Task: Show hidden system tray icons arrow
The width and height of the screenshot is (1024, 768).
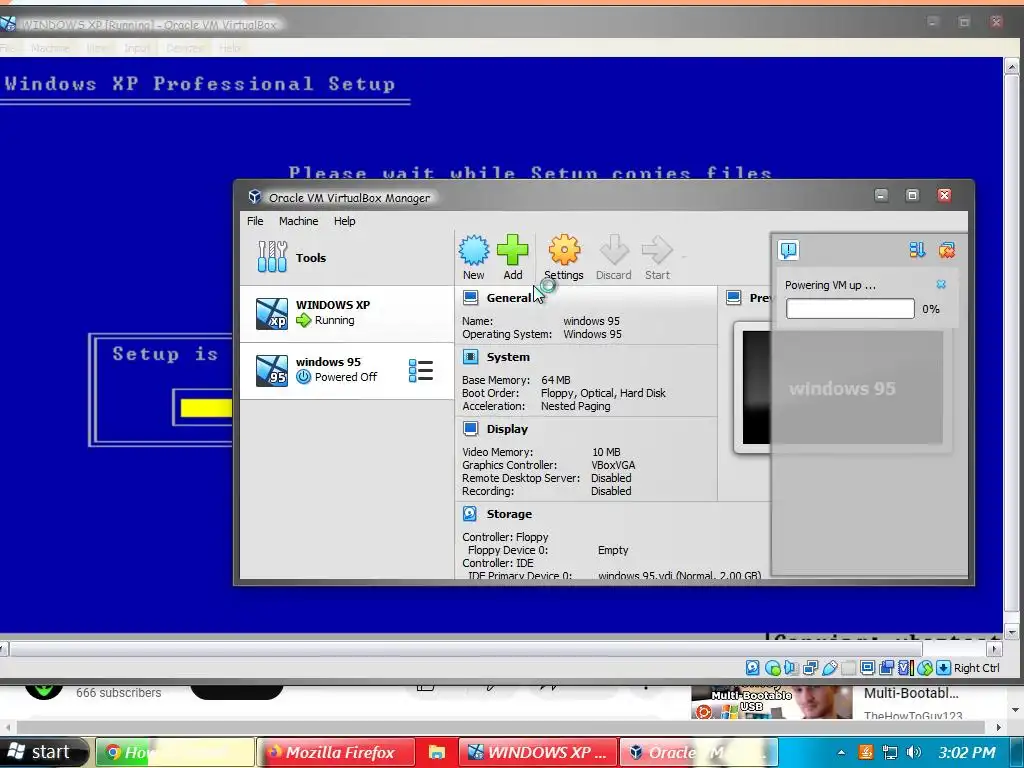Action: click(x=840, y=752)
